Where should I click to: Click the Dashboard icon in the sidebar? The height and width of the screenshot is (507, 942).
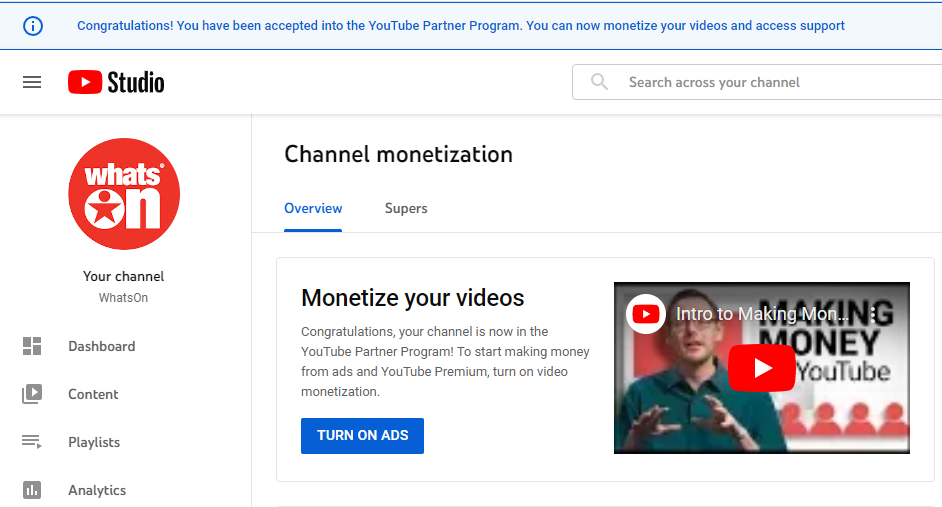click(x=32, y=346)
